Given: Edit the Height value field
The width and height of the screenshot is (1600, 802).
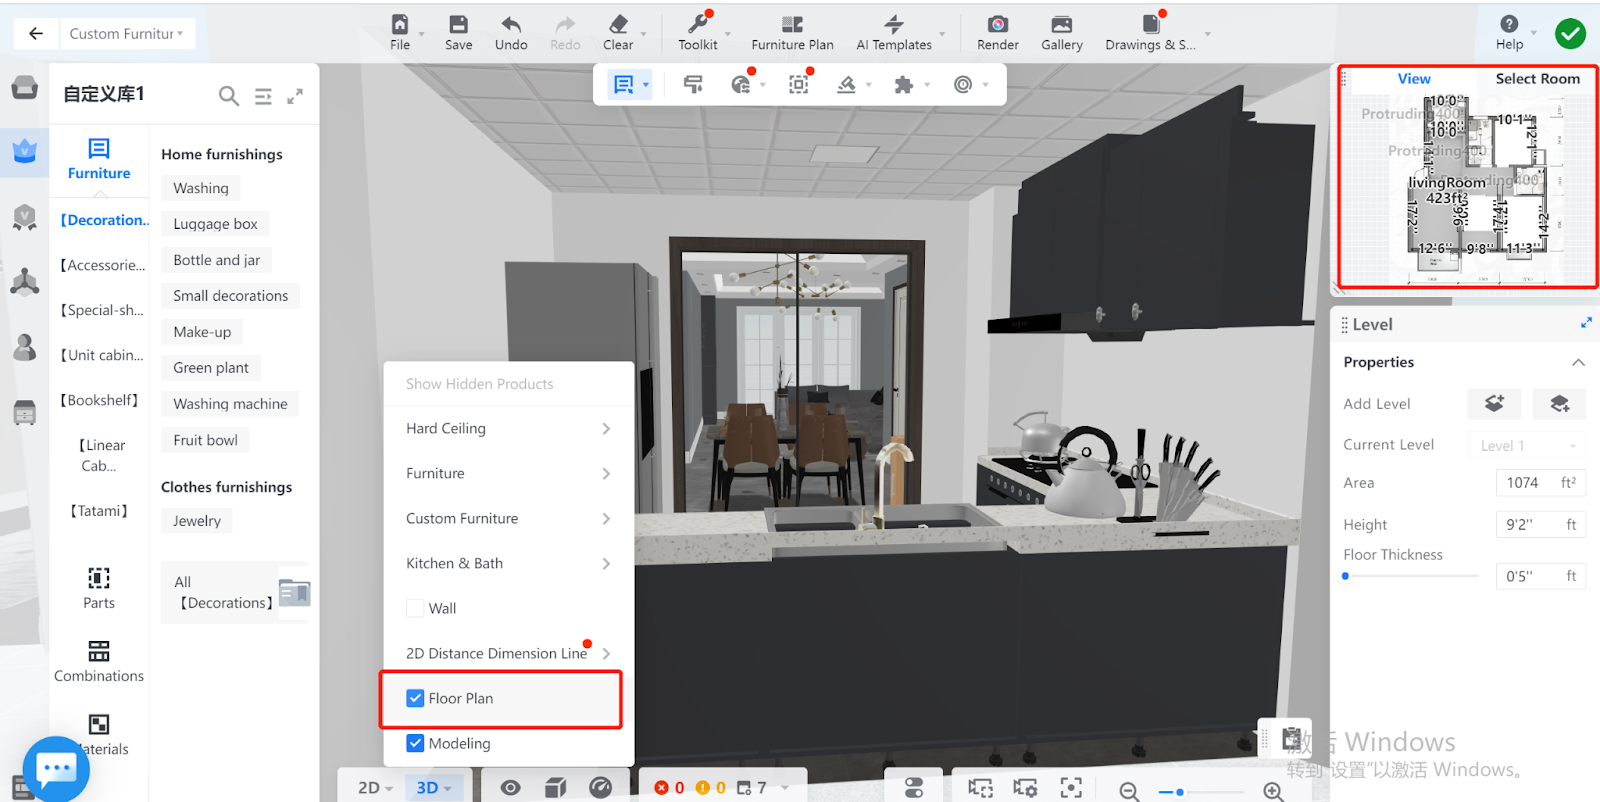Looking at the screenshot, I should pyautogui.click(x=1541, y=525).
